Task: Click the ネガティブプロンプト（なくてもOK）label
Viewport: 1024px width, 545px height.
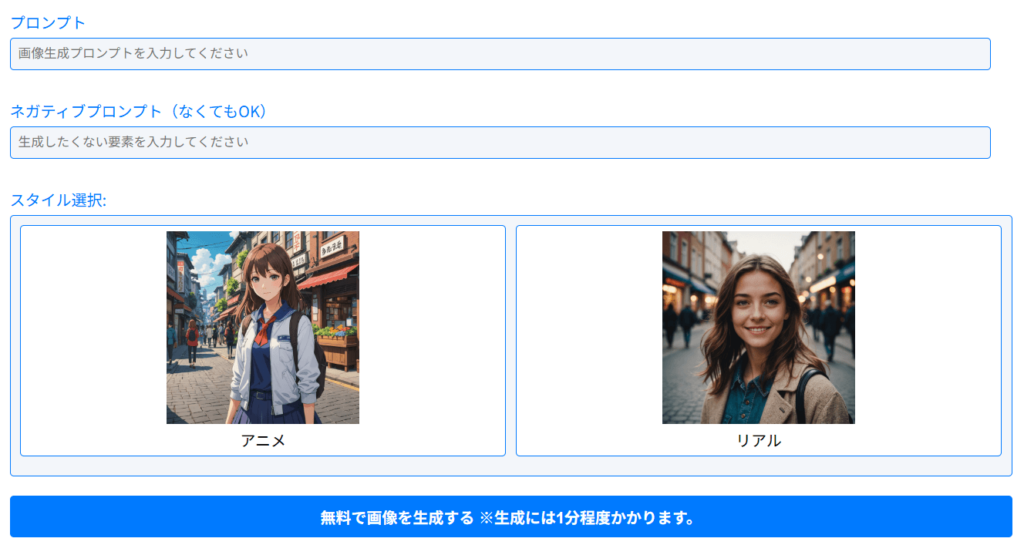Action: pyautogui.click(x=140, y=111)
